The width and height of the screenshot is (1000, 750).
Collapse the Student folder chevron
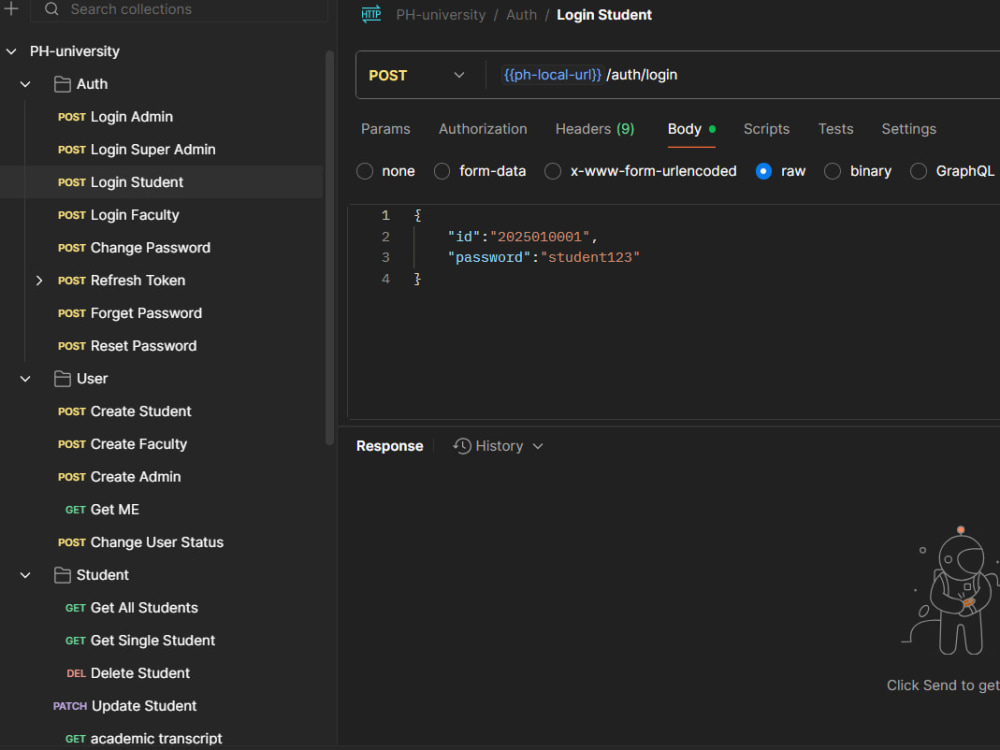click(x=26, y=575)
